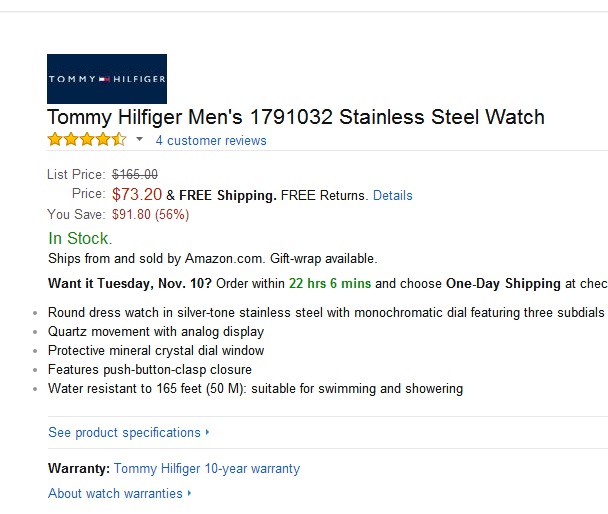Viewport: 608px width, 514px height.
Task: Click the $73.20 sale price
Action: click(137, 194)
